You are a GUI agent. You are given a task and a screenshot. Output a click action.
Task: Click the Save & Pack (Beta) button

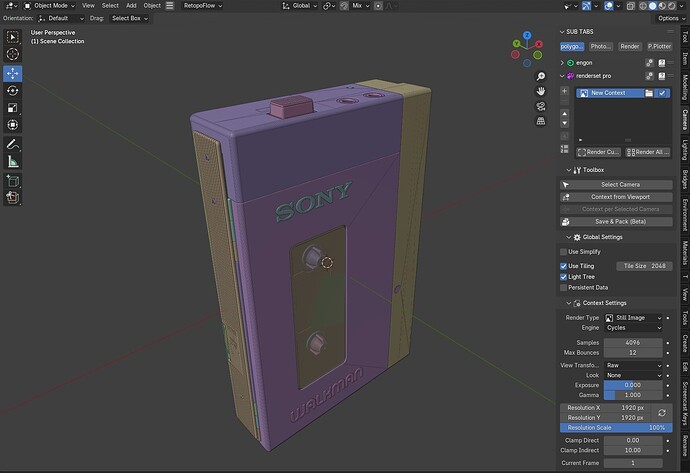tap(616, 221)
